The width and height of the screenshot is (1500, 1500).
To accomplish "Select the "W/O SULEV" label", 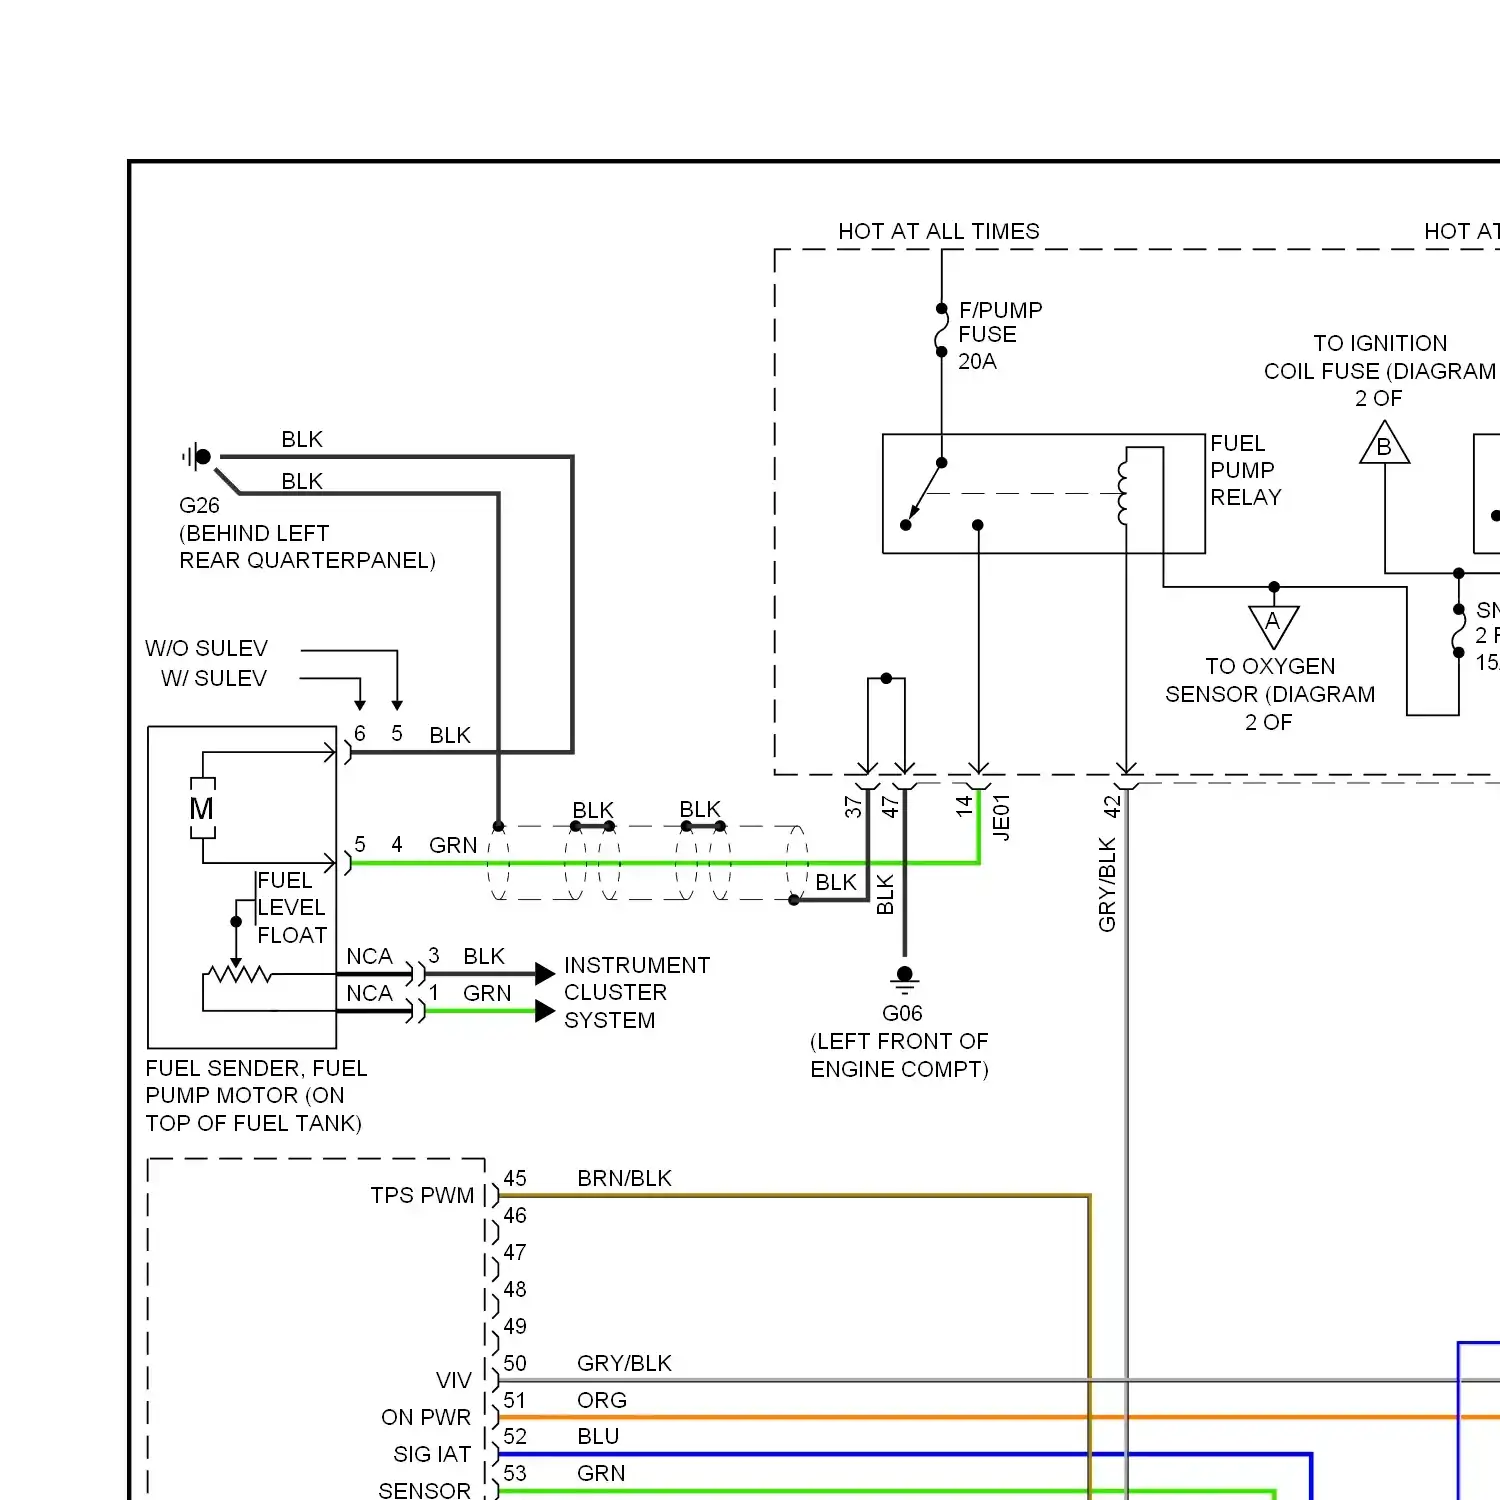I will coord(206,648).
